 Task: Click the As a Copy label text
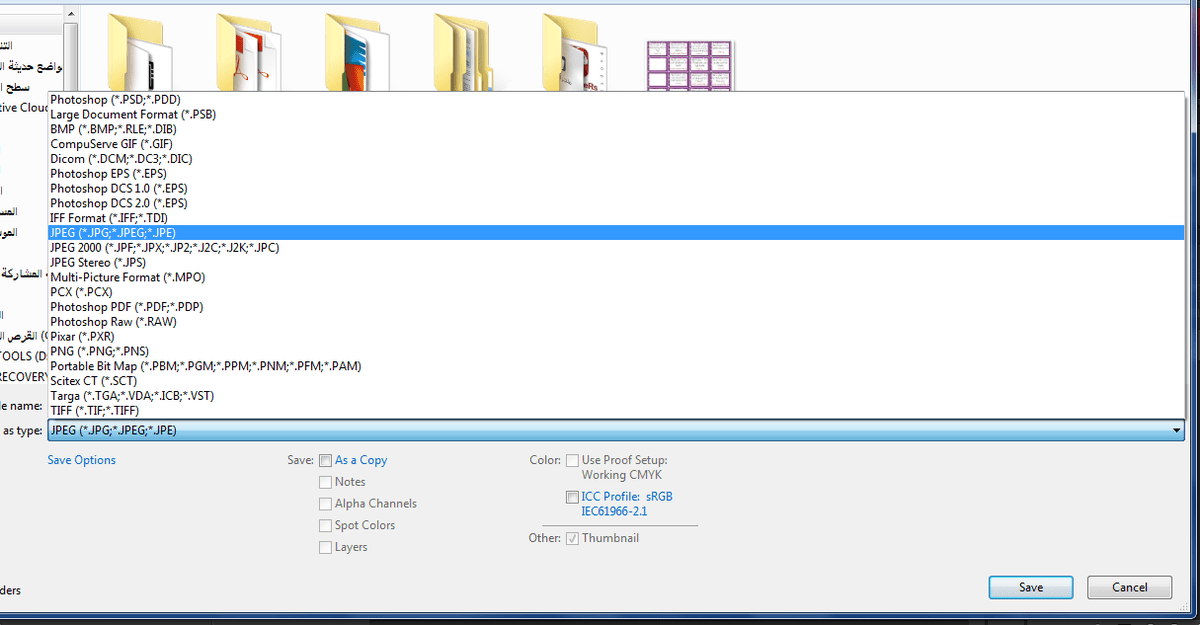point(361,460)
